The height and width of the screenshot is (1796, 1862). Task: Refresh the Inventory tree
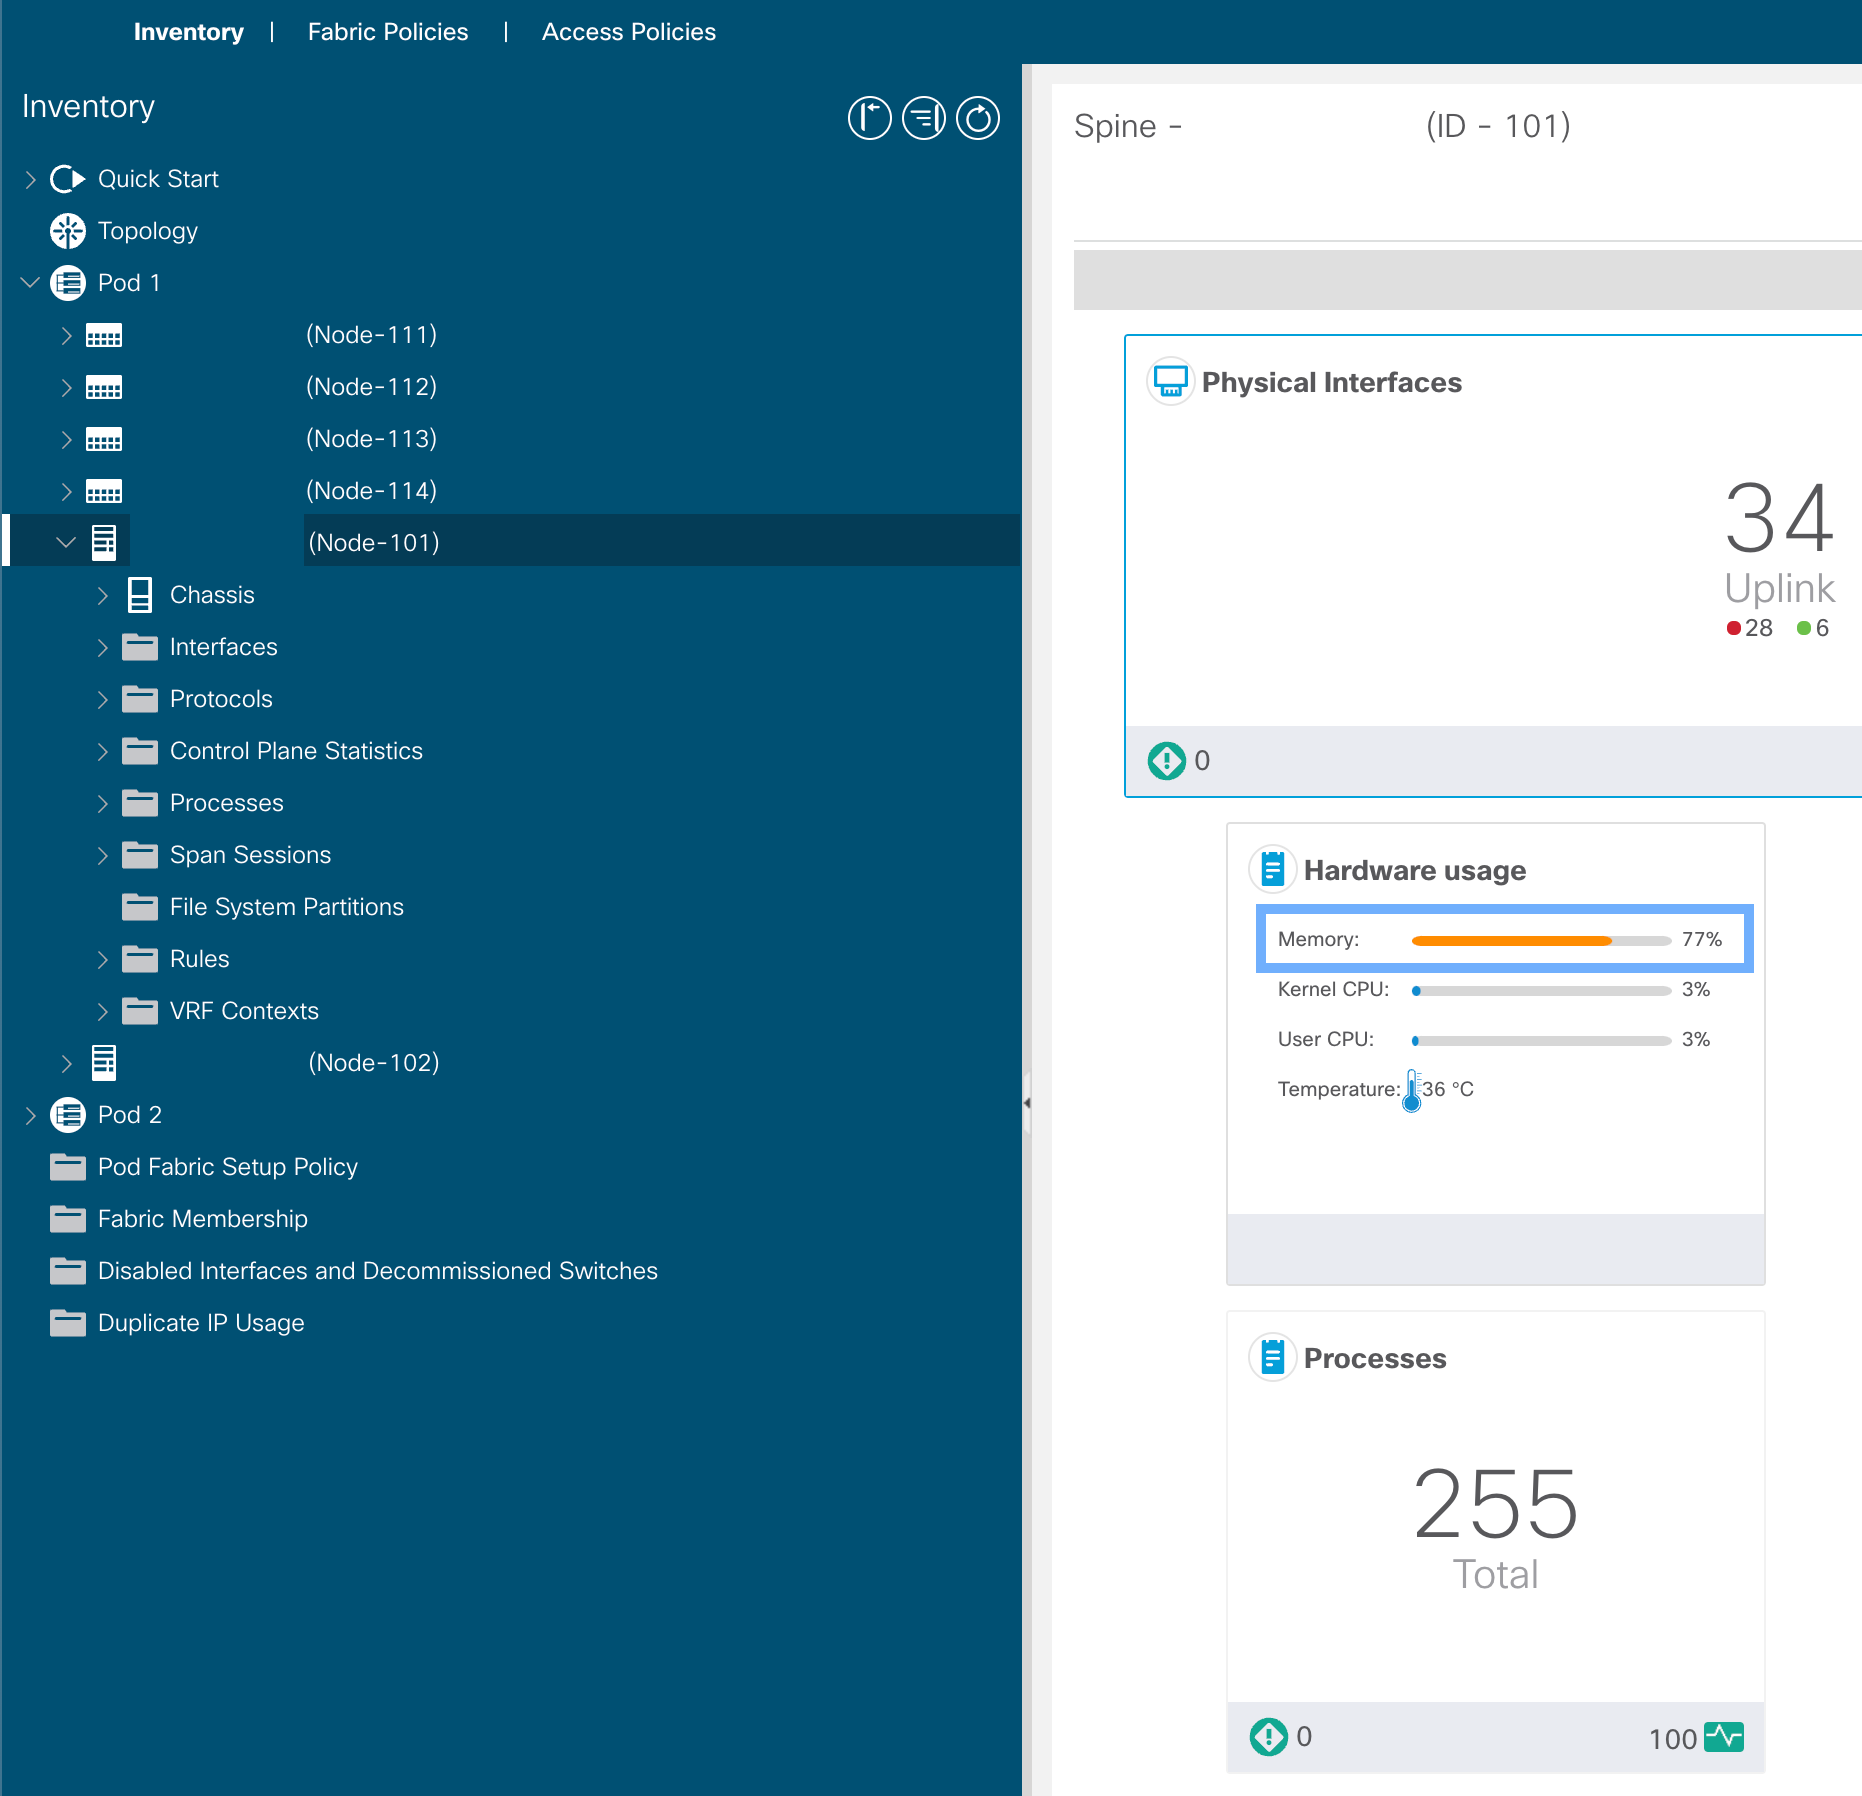[x=977, y=117]
